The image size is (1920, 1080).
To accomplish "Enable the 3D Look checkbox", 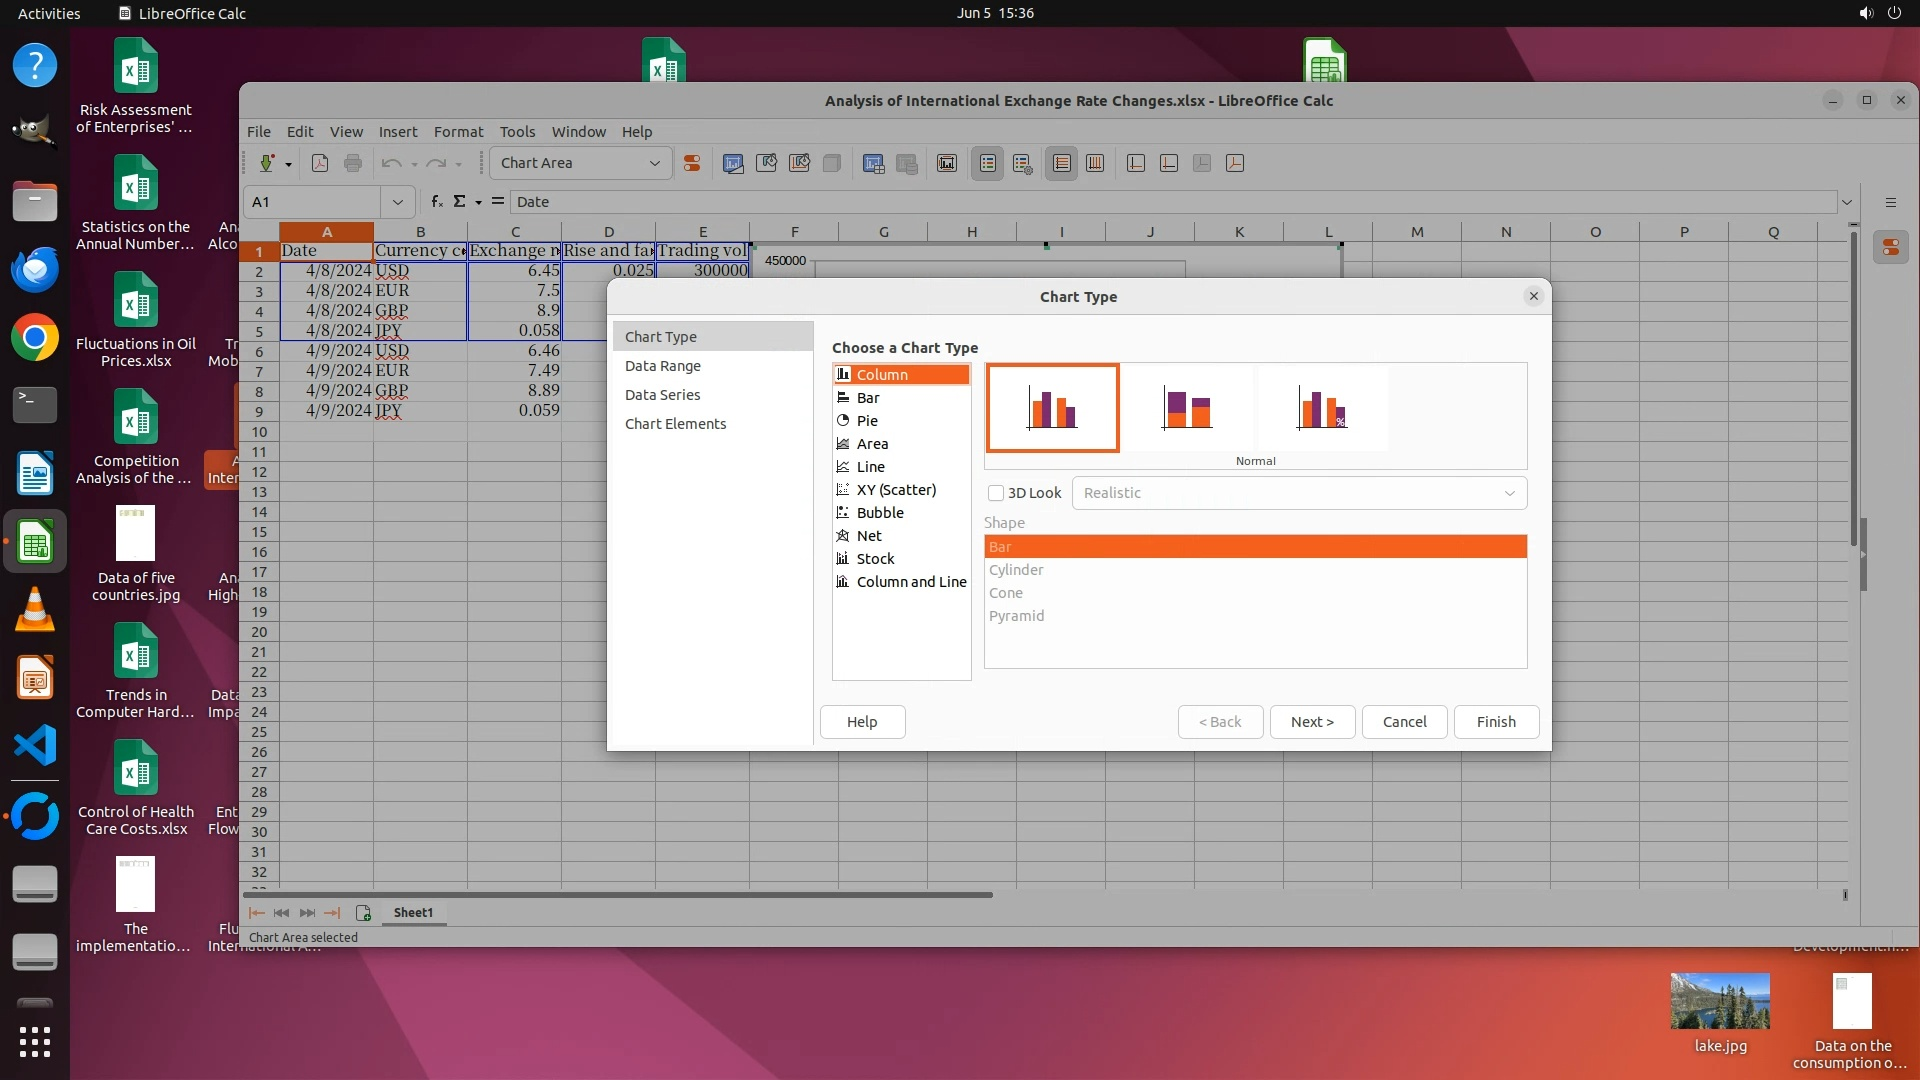I will [996, 493].
